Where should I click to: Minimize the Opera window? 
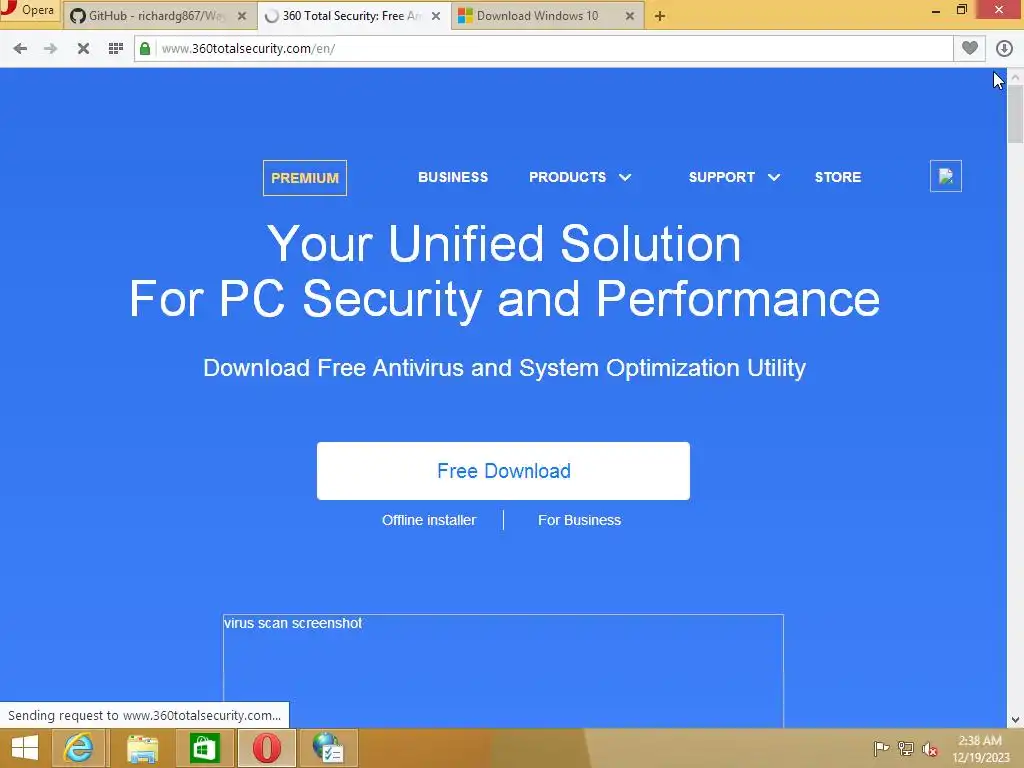tap(936, 10)
